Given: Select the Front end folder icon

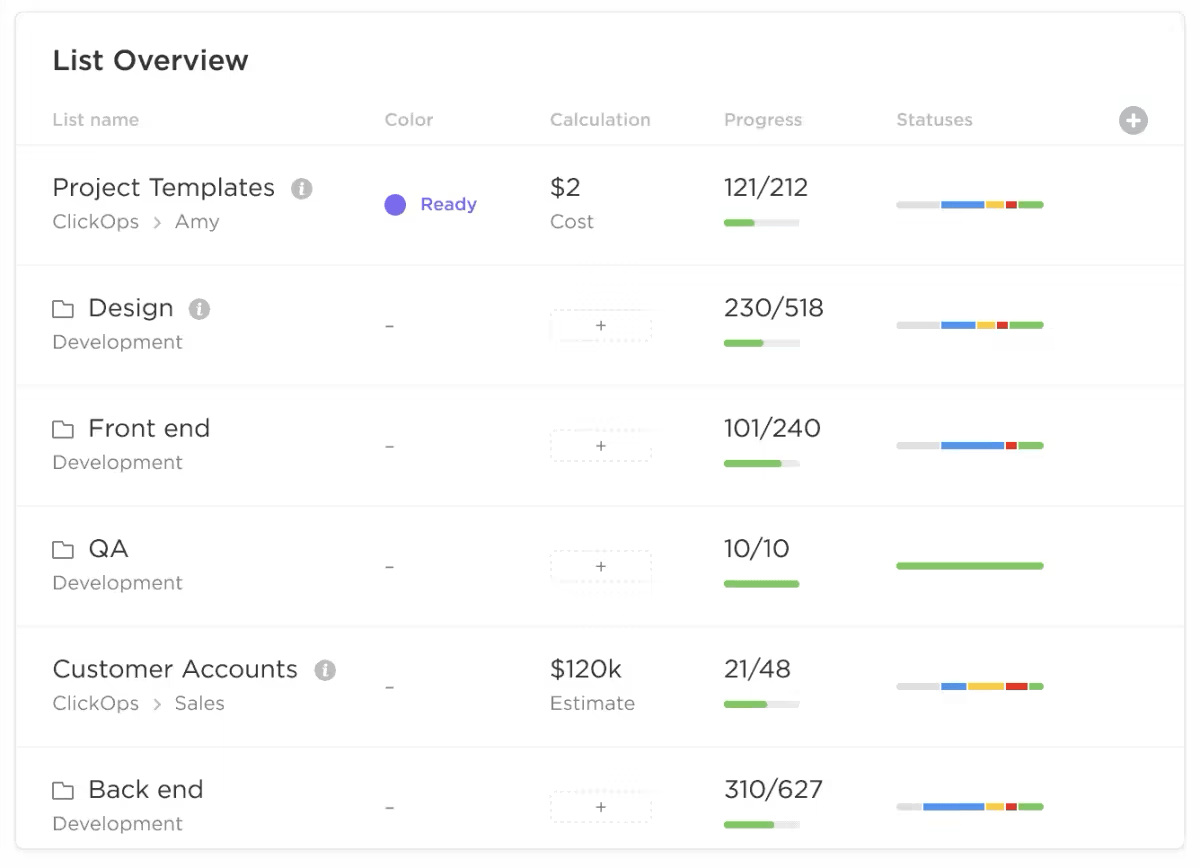Looking at the screenshot, I should (x=63, y=430).
